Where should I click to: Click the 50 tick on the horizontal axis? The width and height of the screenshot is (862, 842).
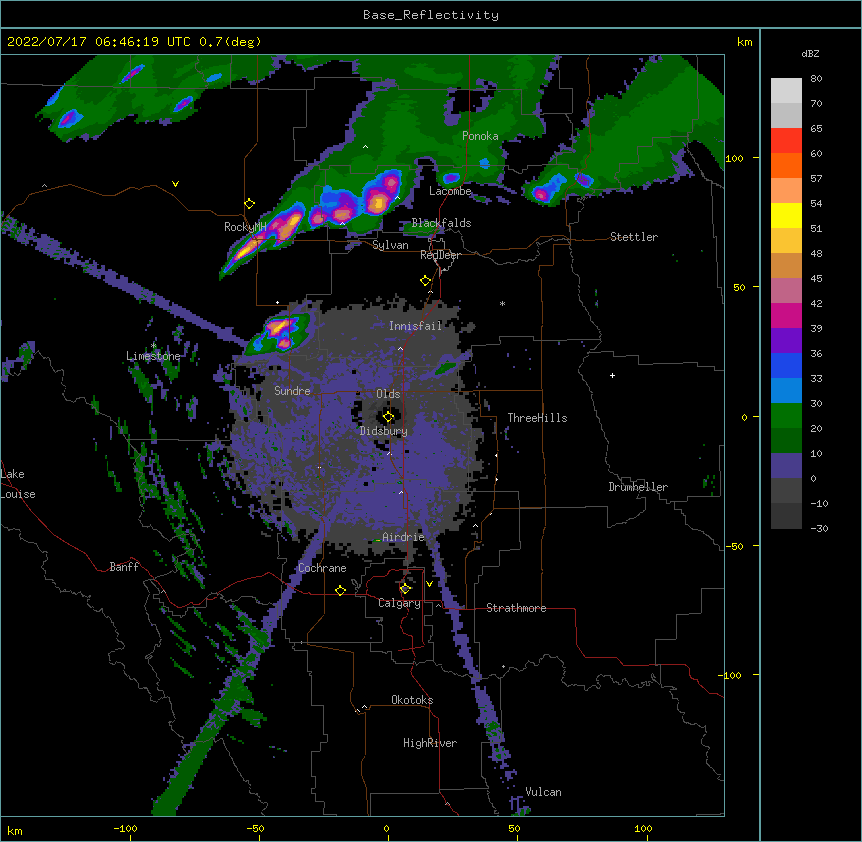coord(514,828)
